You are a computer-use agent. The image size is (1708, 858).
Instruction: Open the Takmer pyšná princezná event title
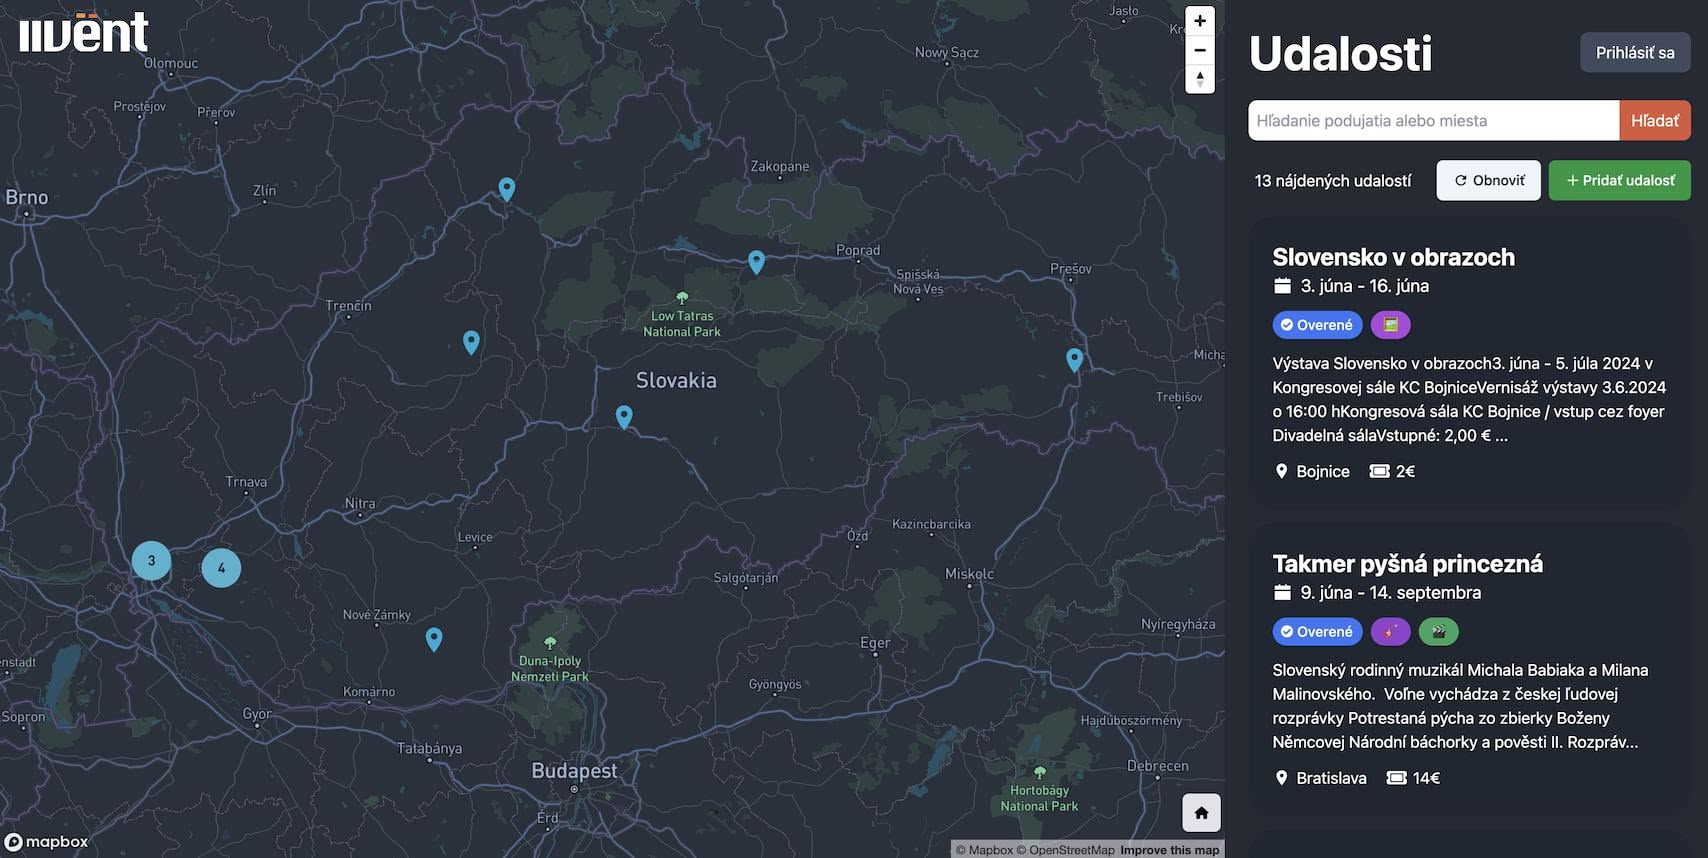1407,564
